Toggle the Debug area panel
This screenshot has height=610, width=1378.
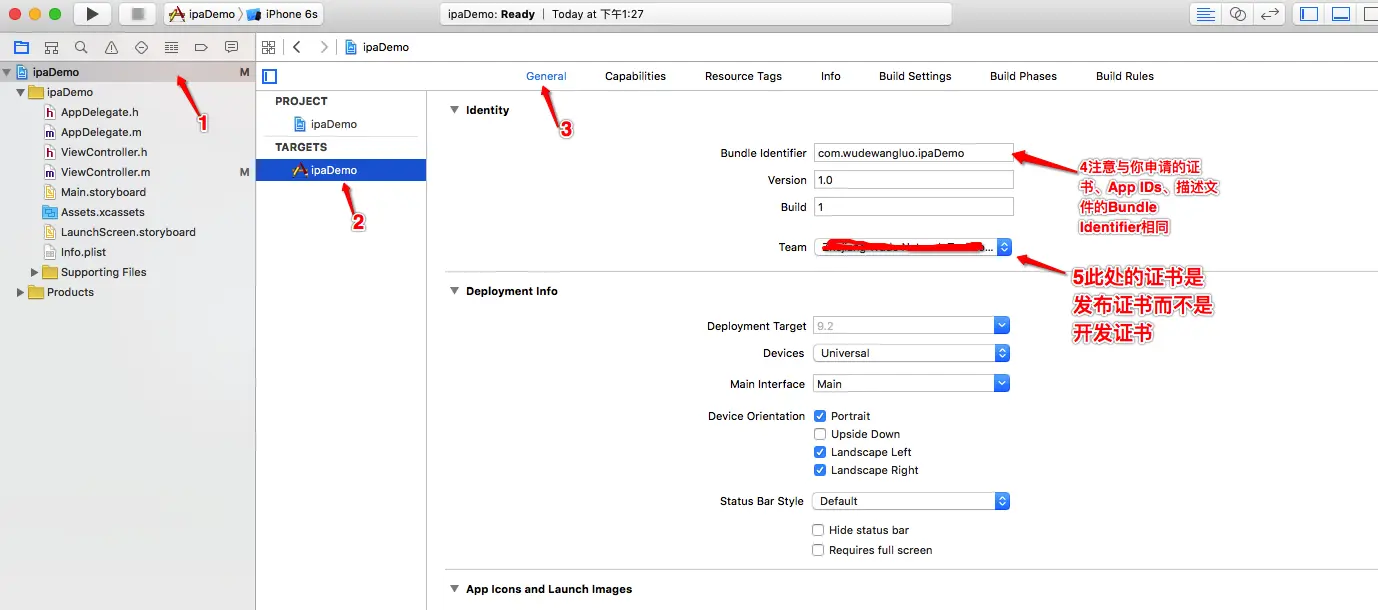pyautogui.click(x=1341, y=14)
